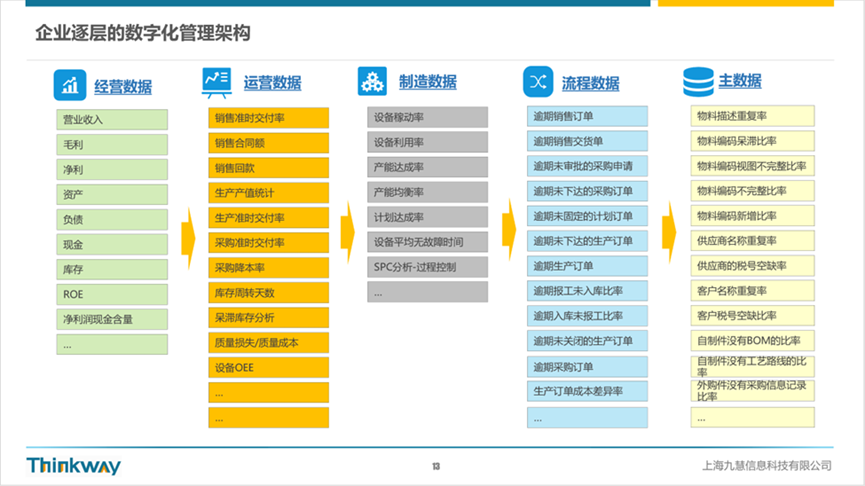Open the 经营数据 heading link
The width and height of the screenshot is (865, 486).
[123, 87]
